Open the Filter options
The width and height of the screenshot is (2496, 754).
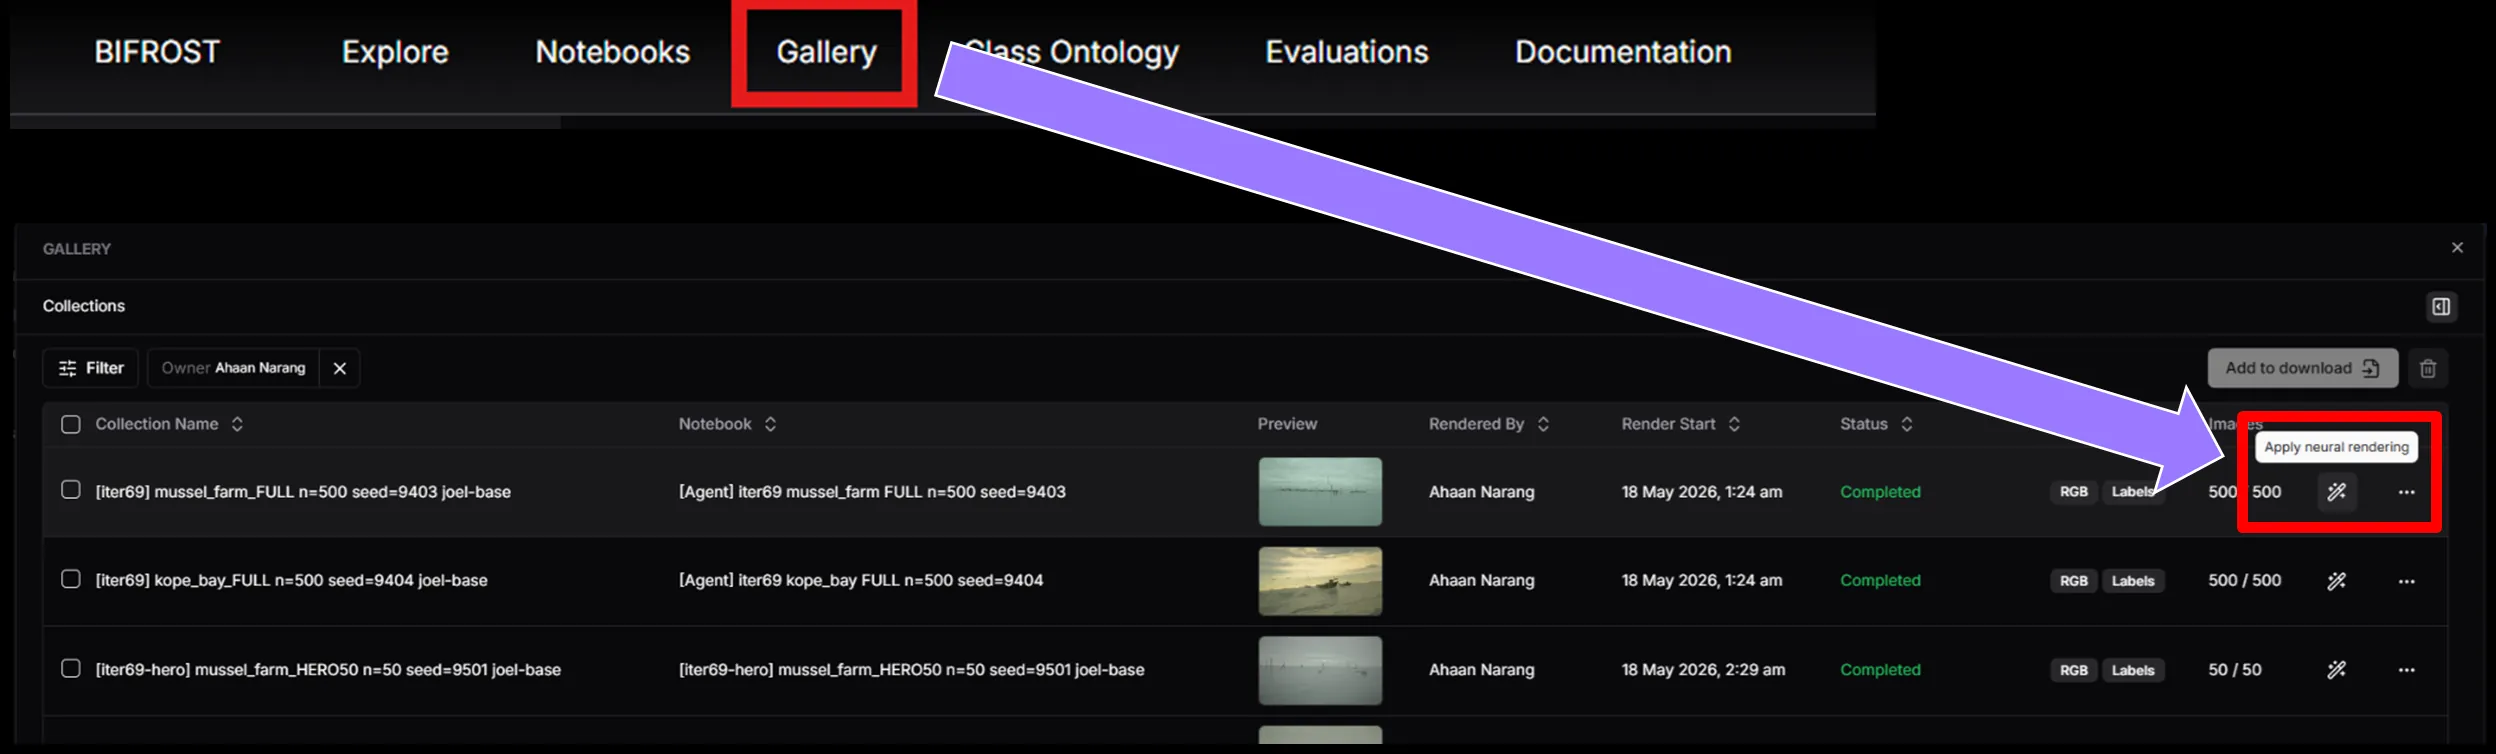coord(91,368)
